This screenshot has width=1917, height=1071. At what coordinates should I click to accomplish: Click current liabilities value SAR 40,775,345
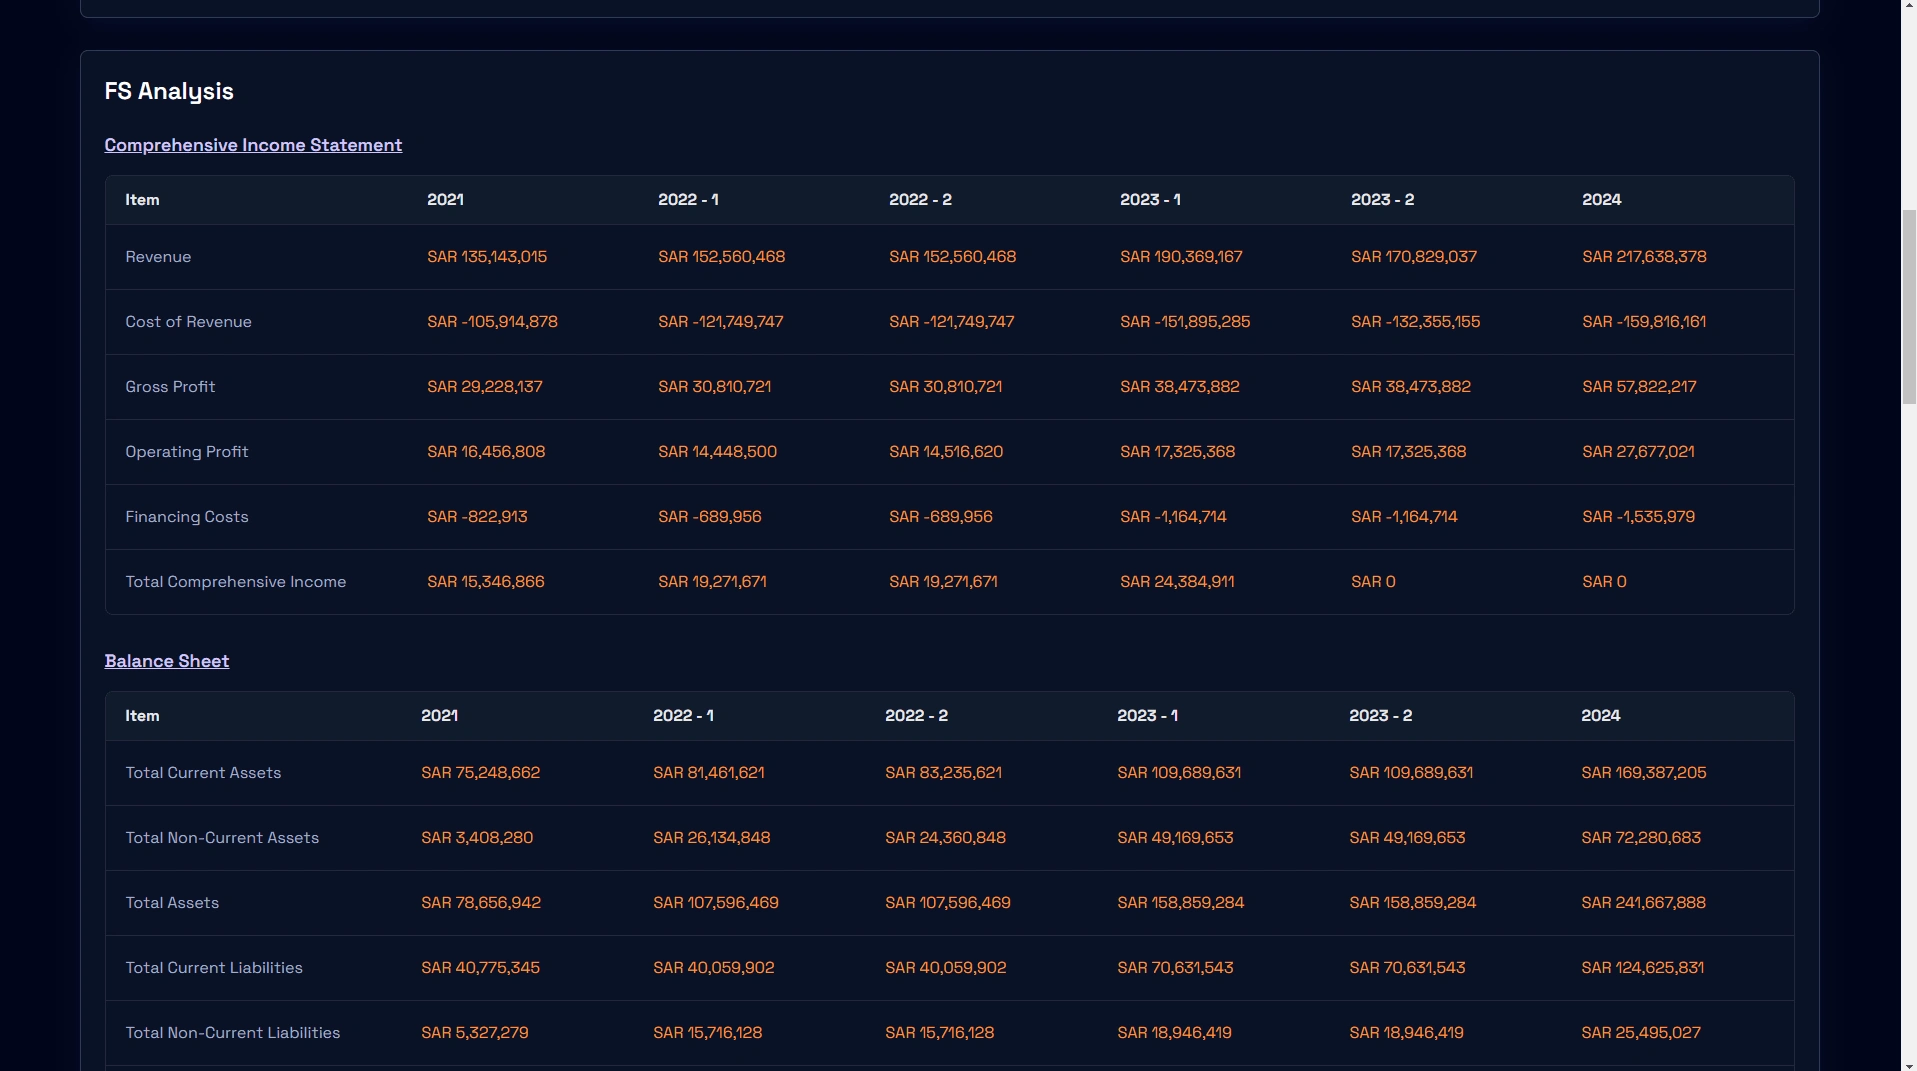[x=480, y=968]
